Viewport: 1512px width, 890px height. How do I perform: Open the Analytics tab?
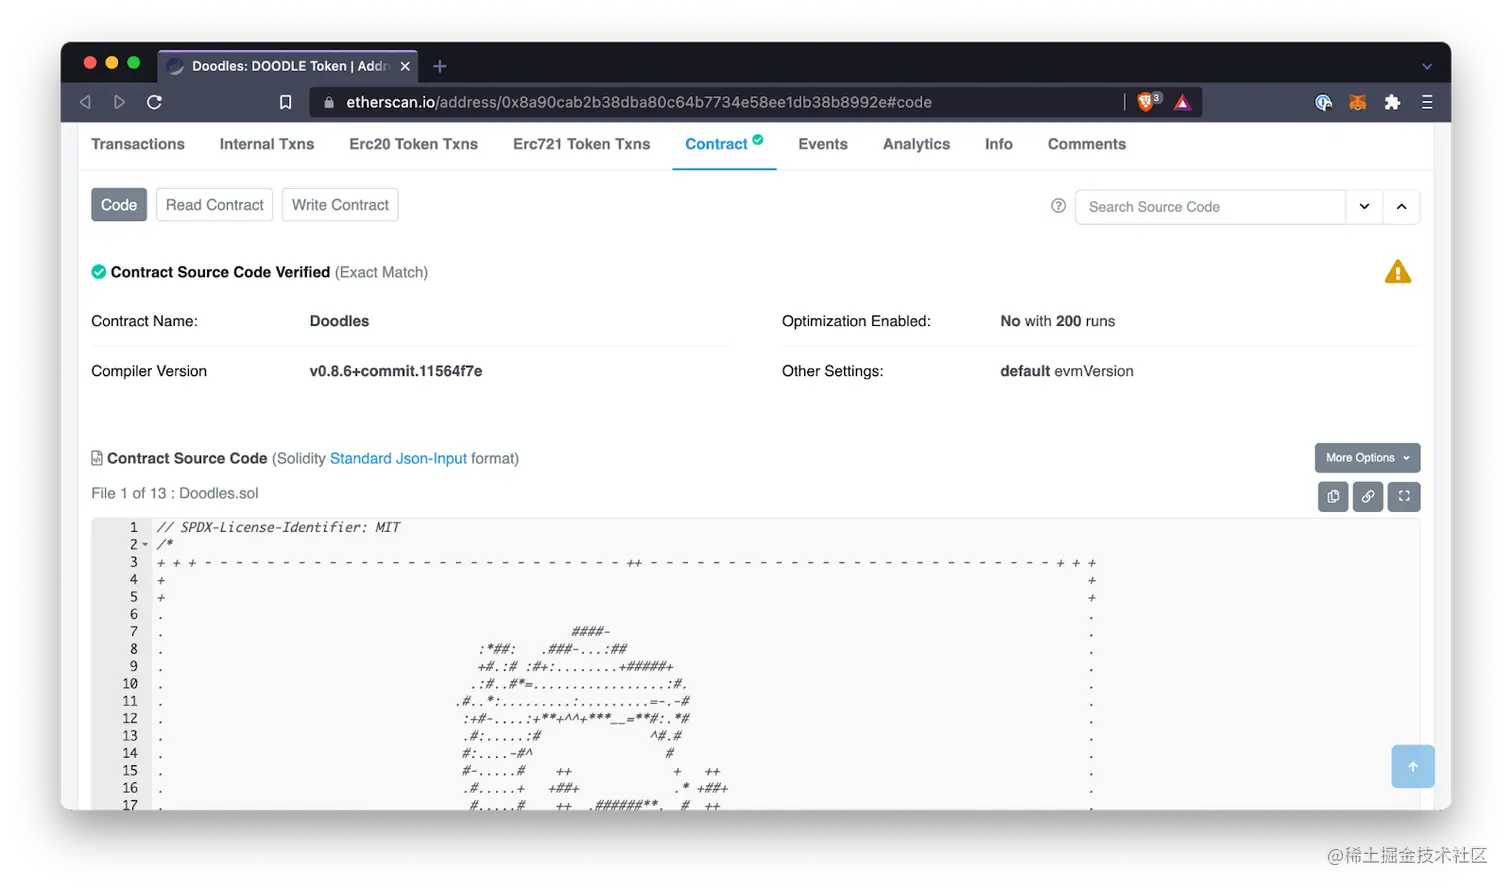click(916, 144)
